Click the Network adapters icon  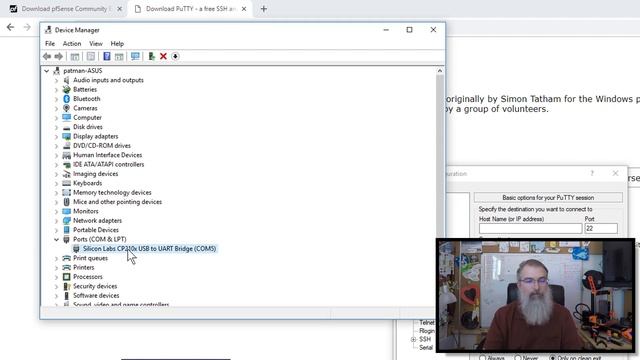pos(67,221)
